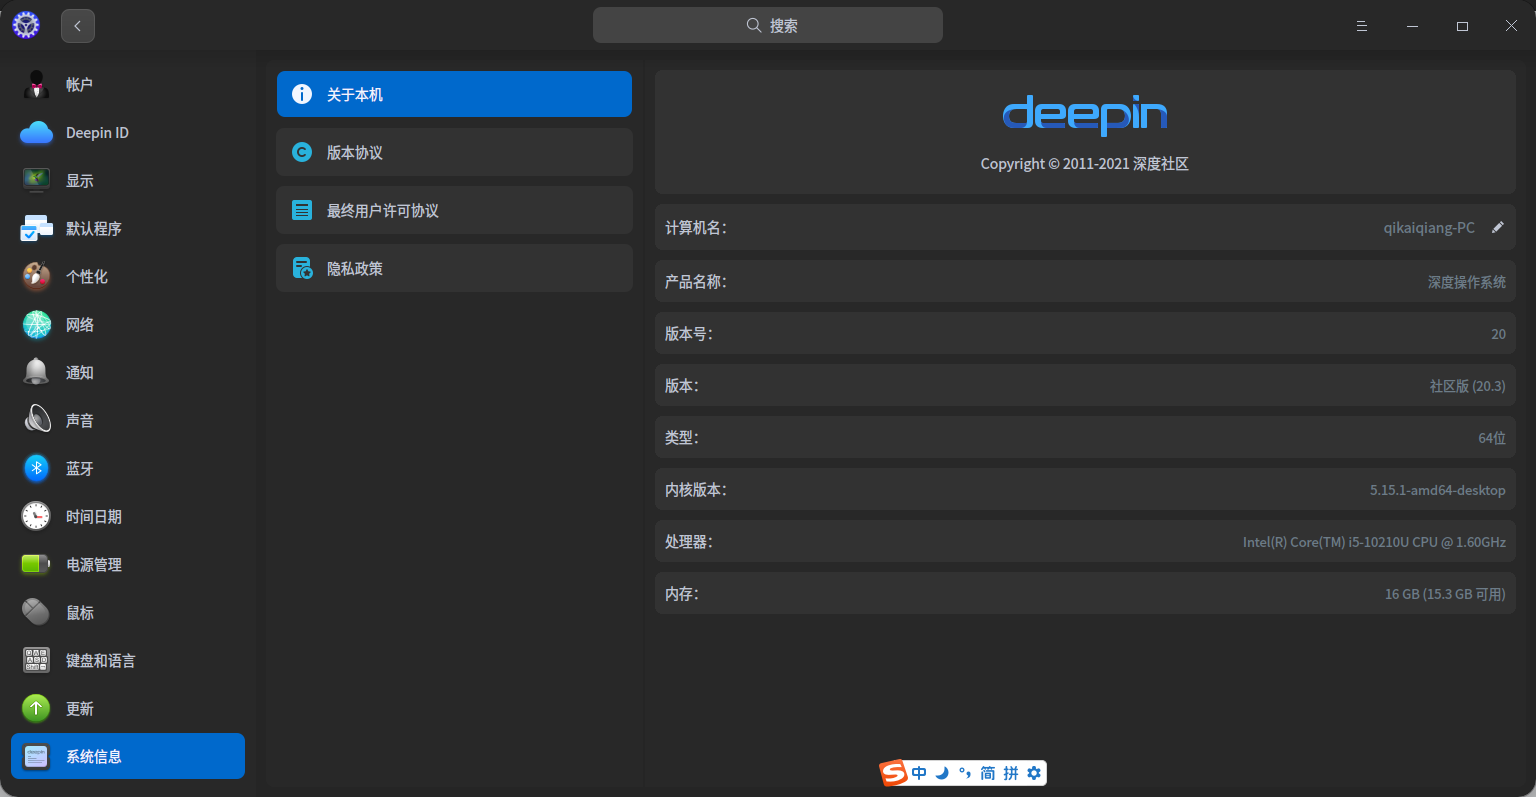The width and height of the screenshot is (1536, 797).
Task: Click the kernel version 5.15.1-amd64-desktop
Action: (1438, 490)
